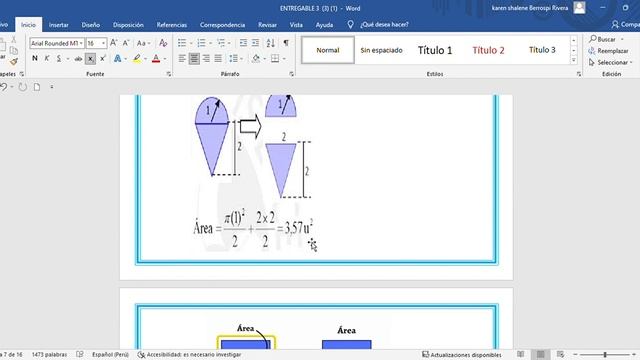Decrease font size with A-down icon
Image resolution: width=640 pixels, height=360 pixels.
tap(126, 43)
